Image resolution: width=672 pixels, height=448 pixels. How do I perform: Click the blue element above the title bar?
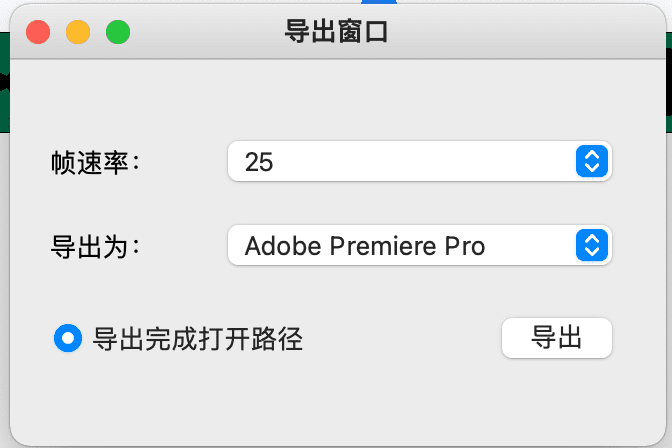point(379,2)
